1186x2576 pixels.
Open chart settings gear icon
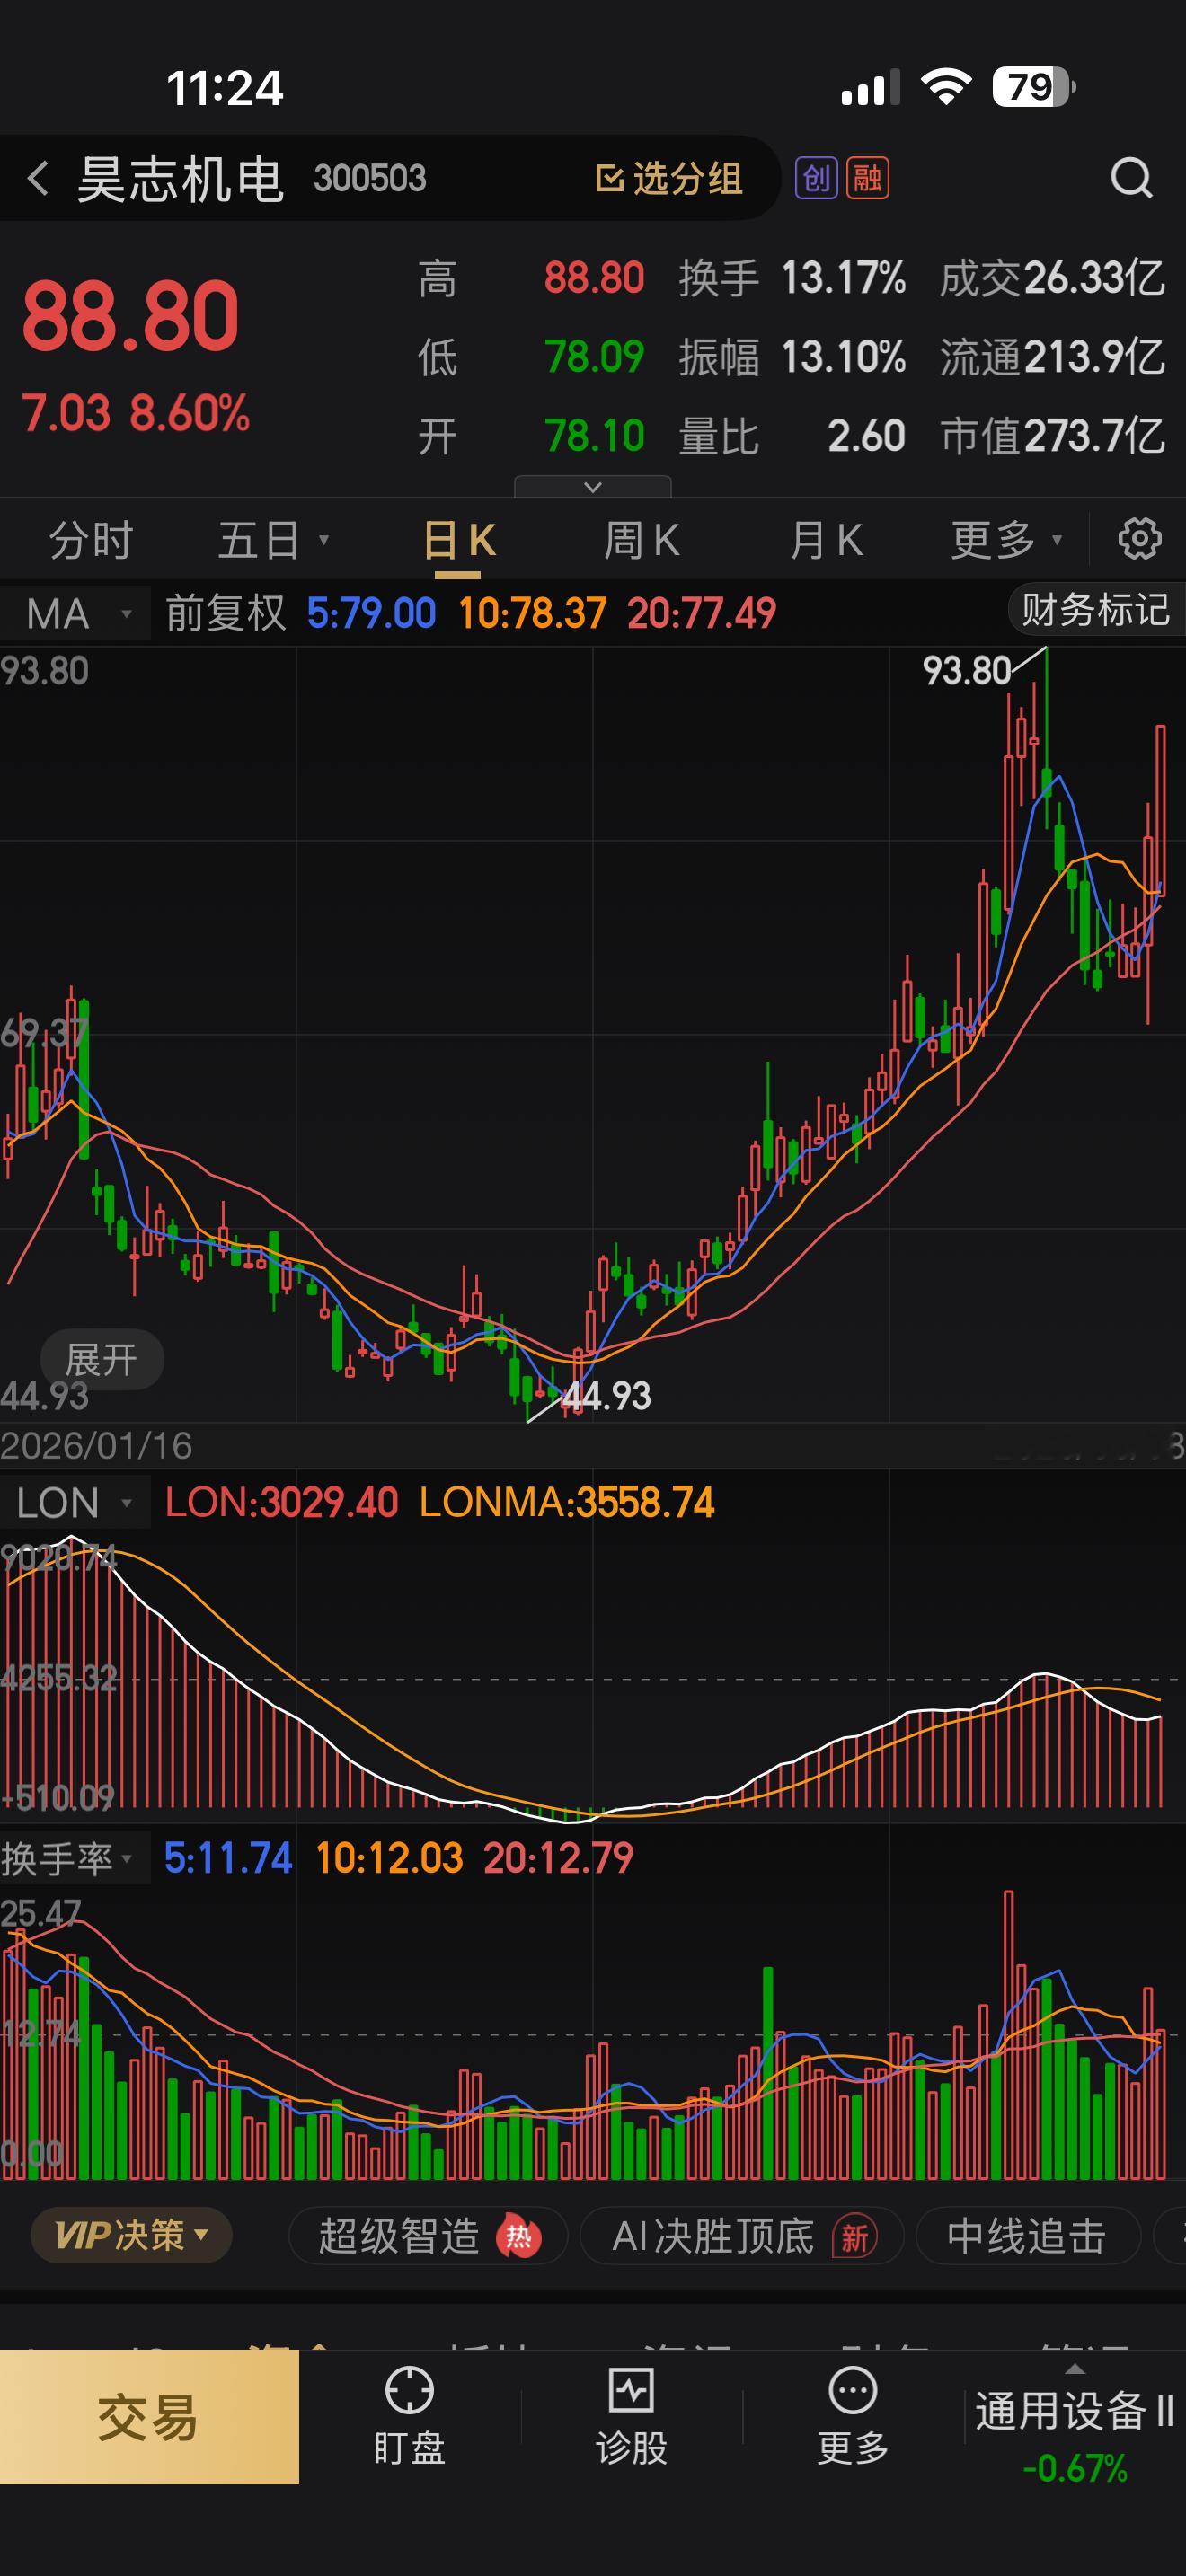[1139, 539]
